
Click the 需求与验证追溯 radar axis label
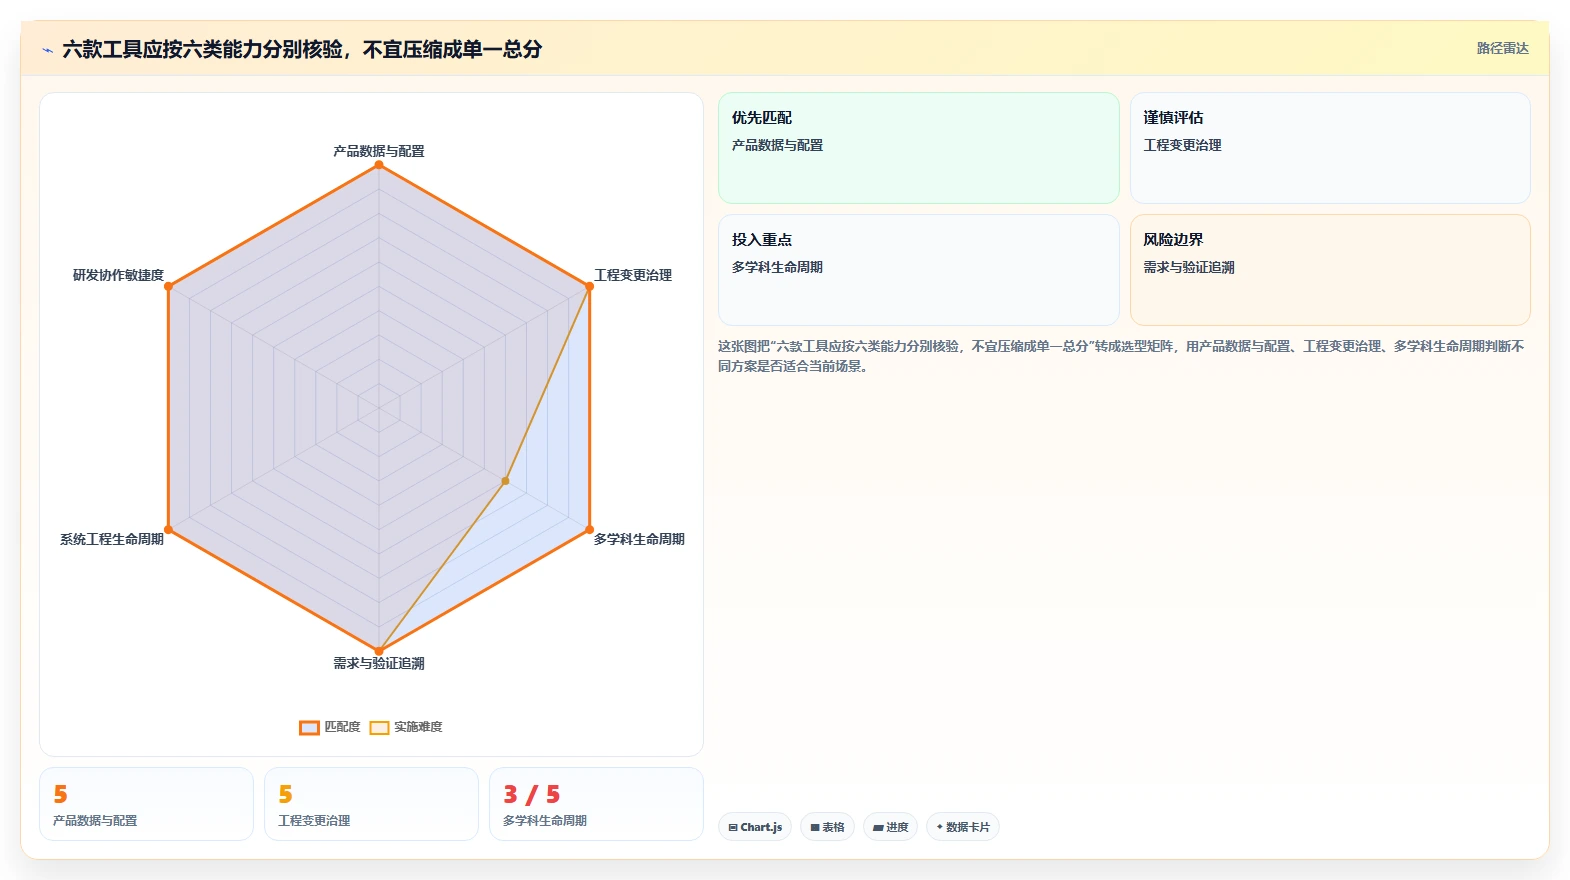click(x=379, y=663)
